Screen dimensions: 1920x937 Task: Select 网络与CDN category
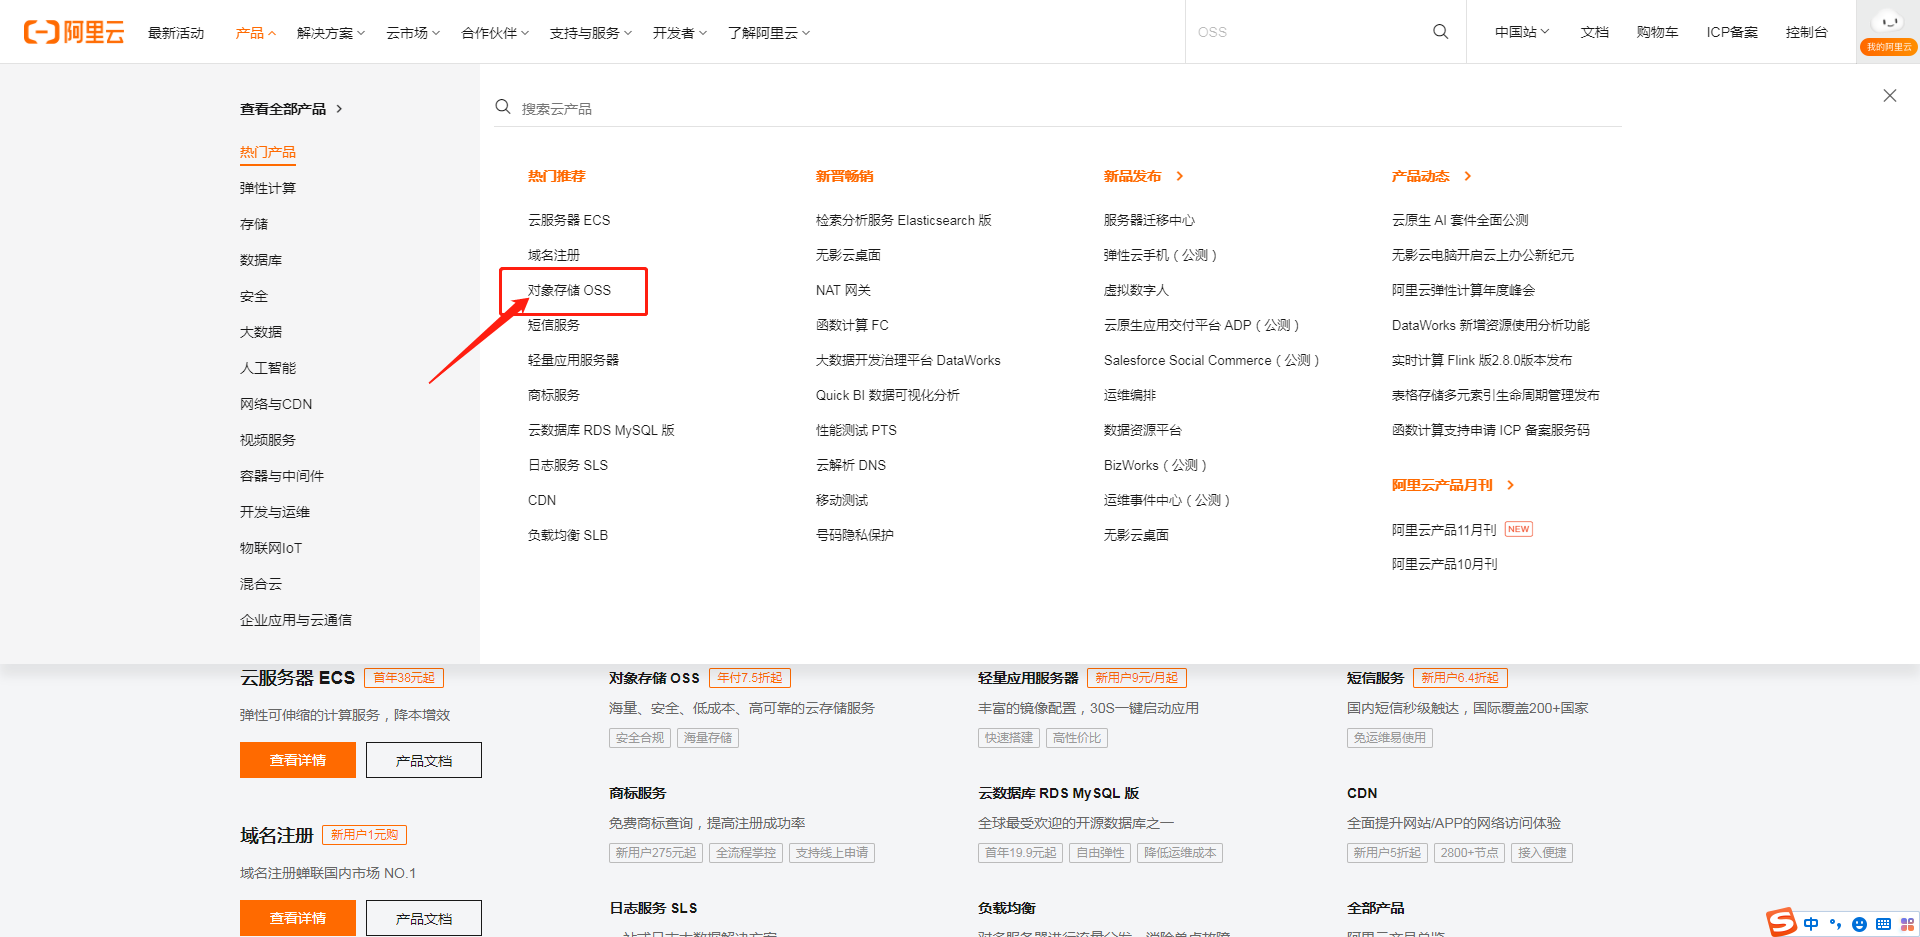pos(276,404)
